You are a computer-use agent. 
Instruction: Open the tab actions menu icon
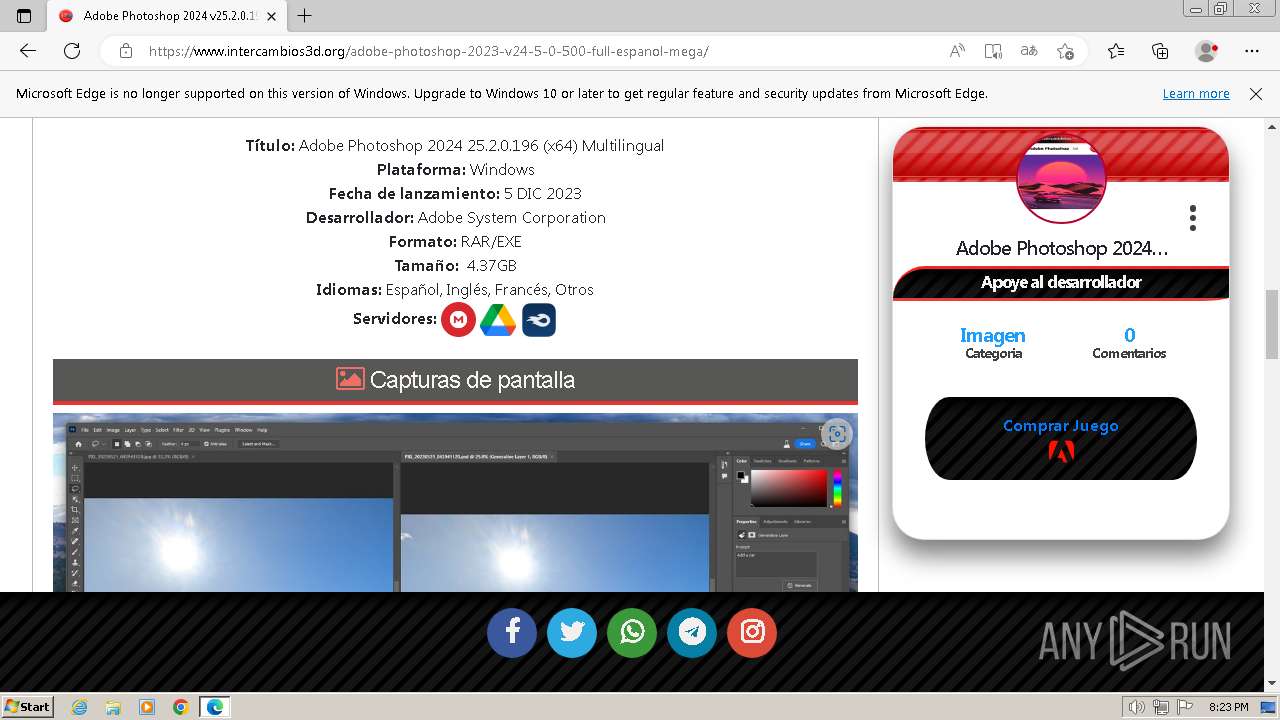click(24, 15)
